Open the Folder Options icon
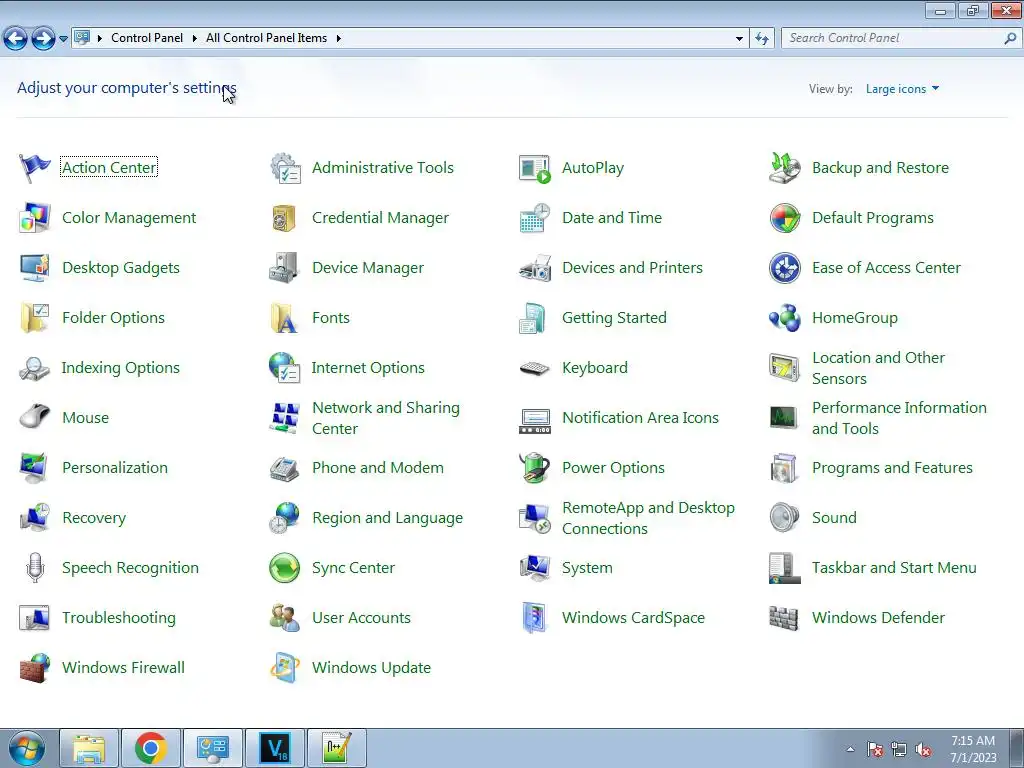The height and width of the screenshot is (768, 1024). [x=35, y=318]
